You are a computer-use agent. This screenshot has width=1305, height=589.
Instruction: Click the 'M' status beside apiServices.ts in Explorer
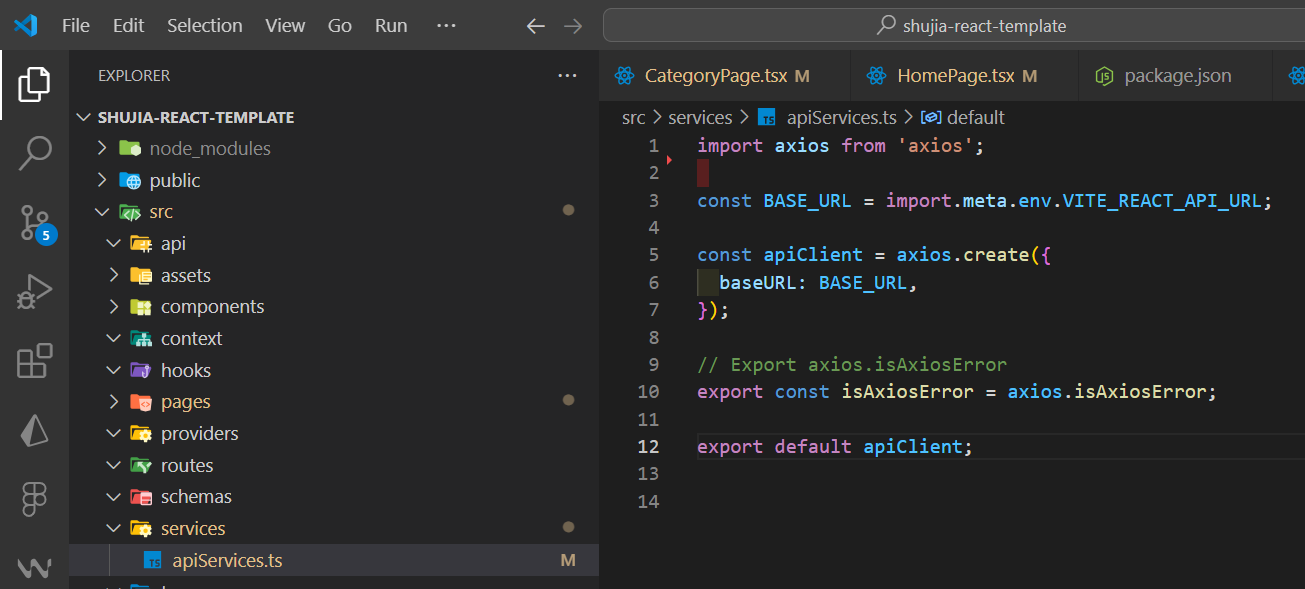click(568, 561)
